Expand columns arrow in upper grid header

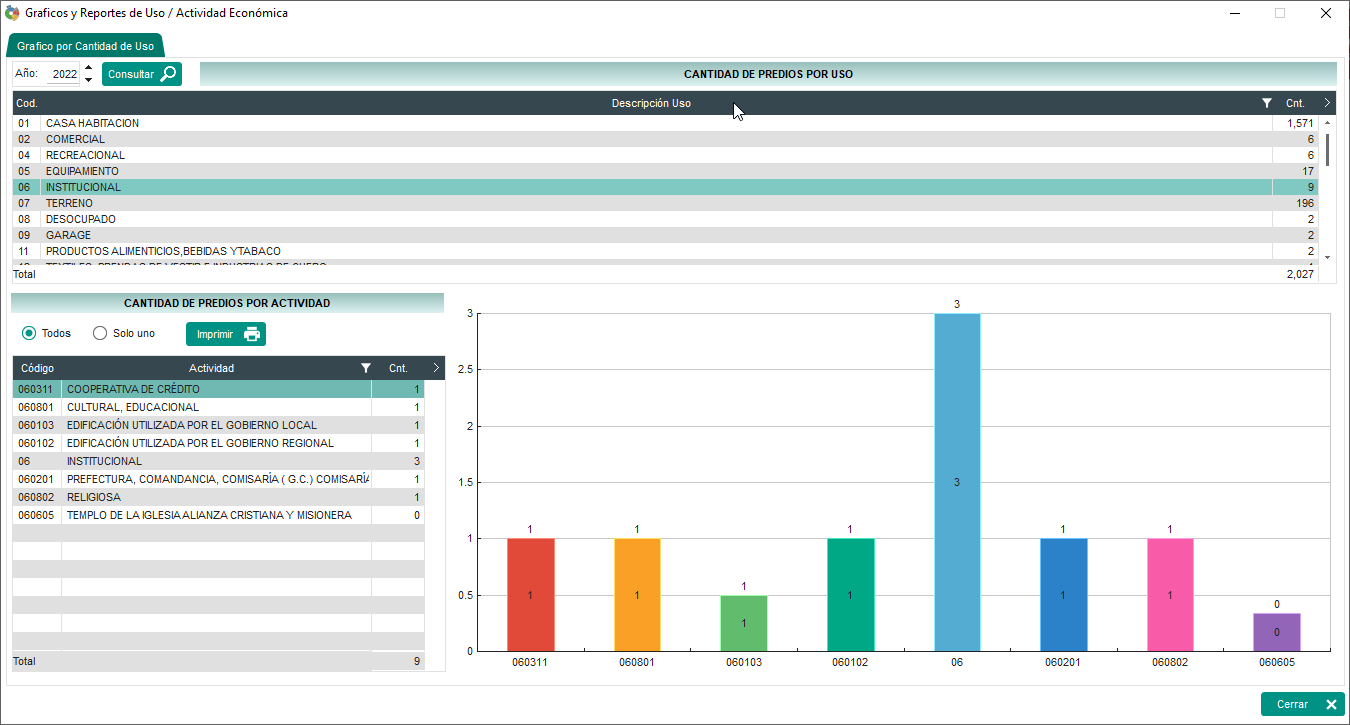point(1326,103)
